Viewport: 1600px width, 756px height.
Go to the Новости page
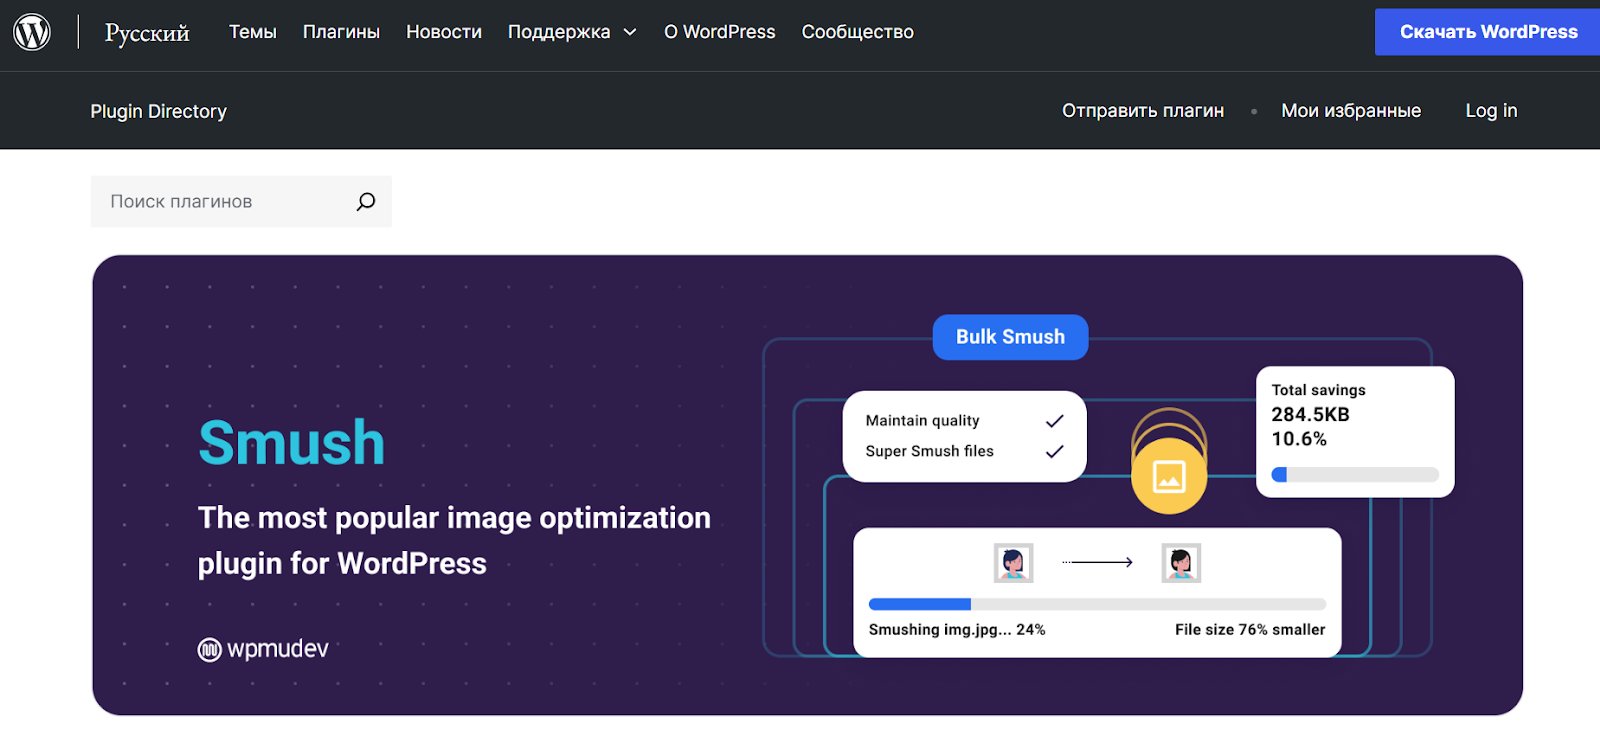(x=444, y=32)
